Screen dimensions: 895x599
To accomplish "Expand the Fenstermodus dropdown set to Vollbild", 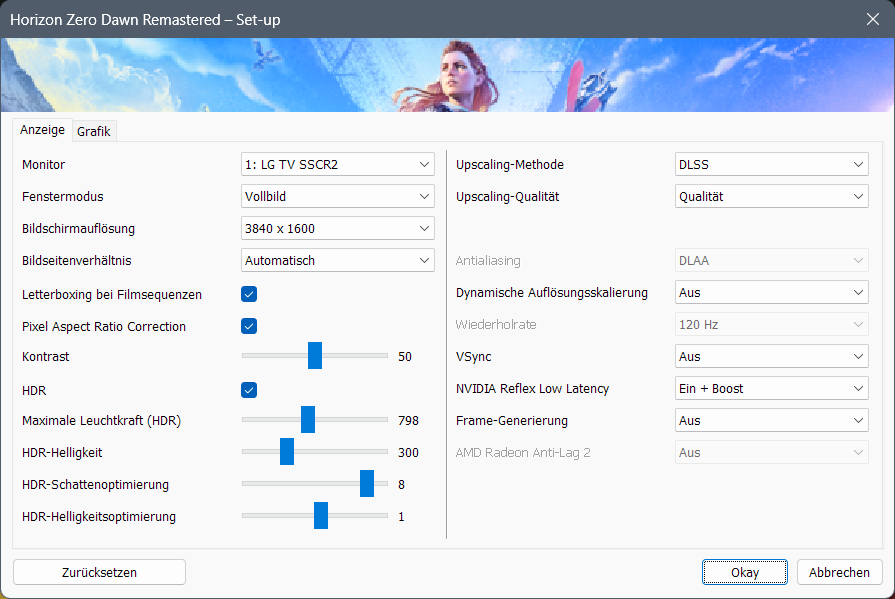I will click(x=337, y=196).
